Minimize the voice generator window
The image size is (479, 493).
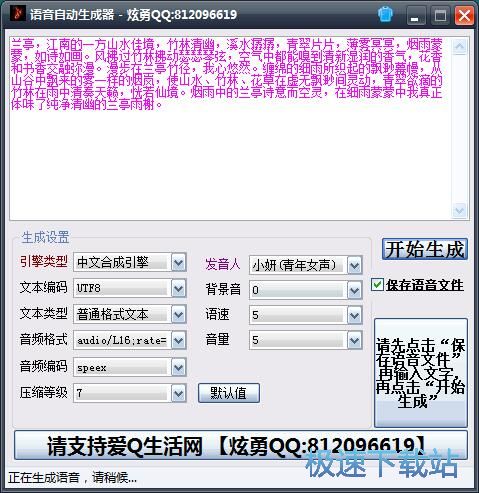415,16
